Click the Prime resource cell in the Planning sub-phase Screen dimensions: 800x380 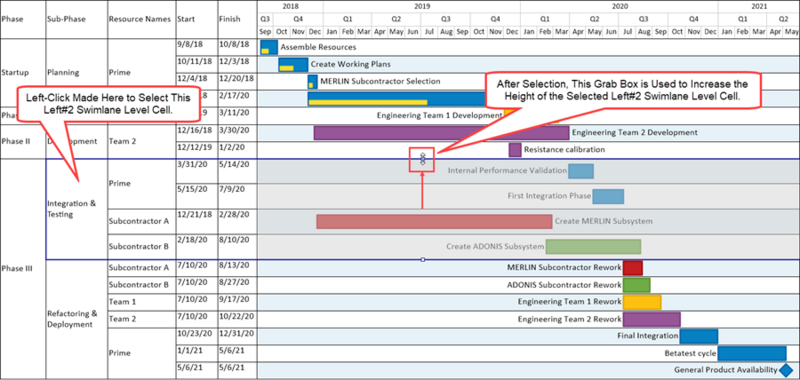pos(141,72)
